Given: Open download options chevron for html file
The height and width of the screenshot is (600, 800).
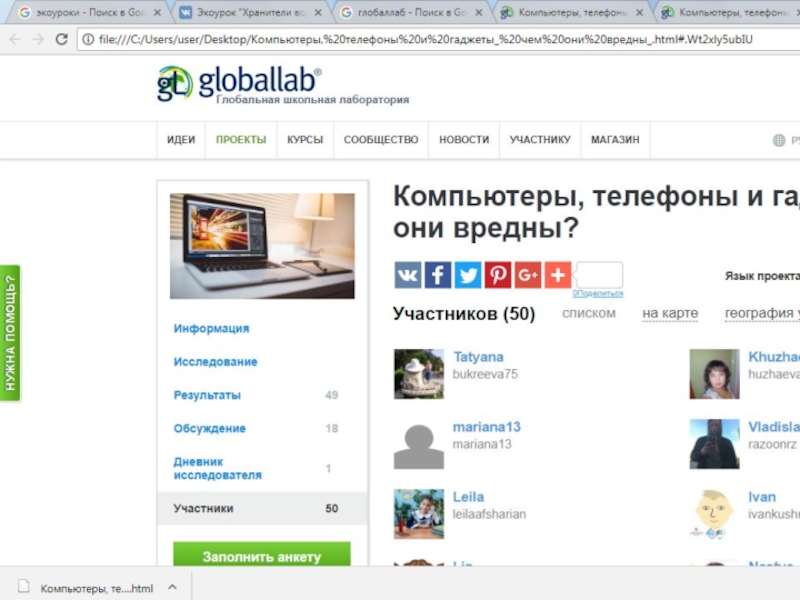Looking at the screenshot, I should click(172, 588).
